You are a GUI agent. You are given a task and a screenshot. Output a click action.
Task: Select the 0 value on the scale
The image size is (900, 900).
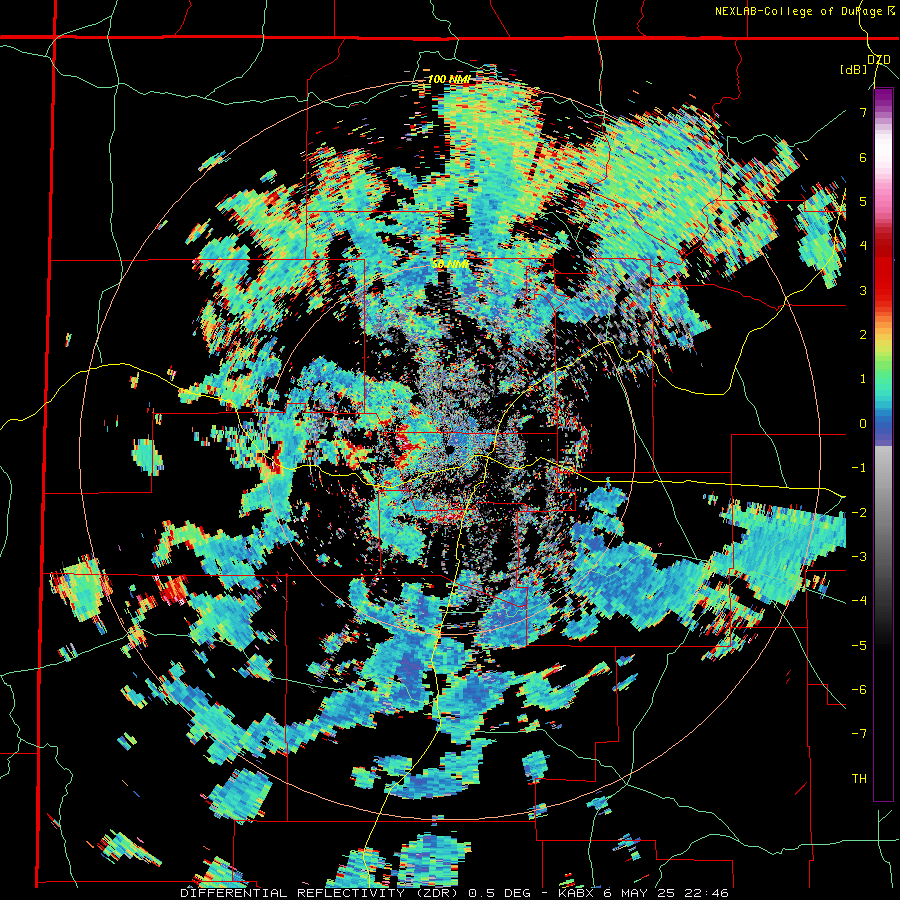point(863,424)
